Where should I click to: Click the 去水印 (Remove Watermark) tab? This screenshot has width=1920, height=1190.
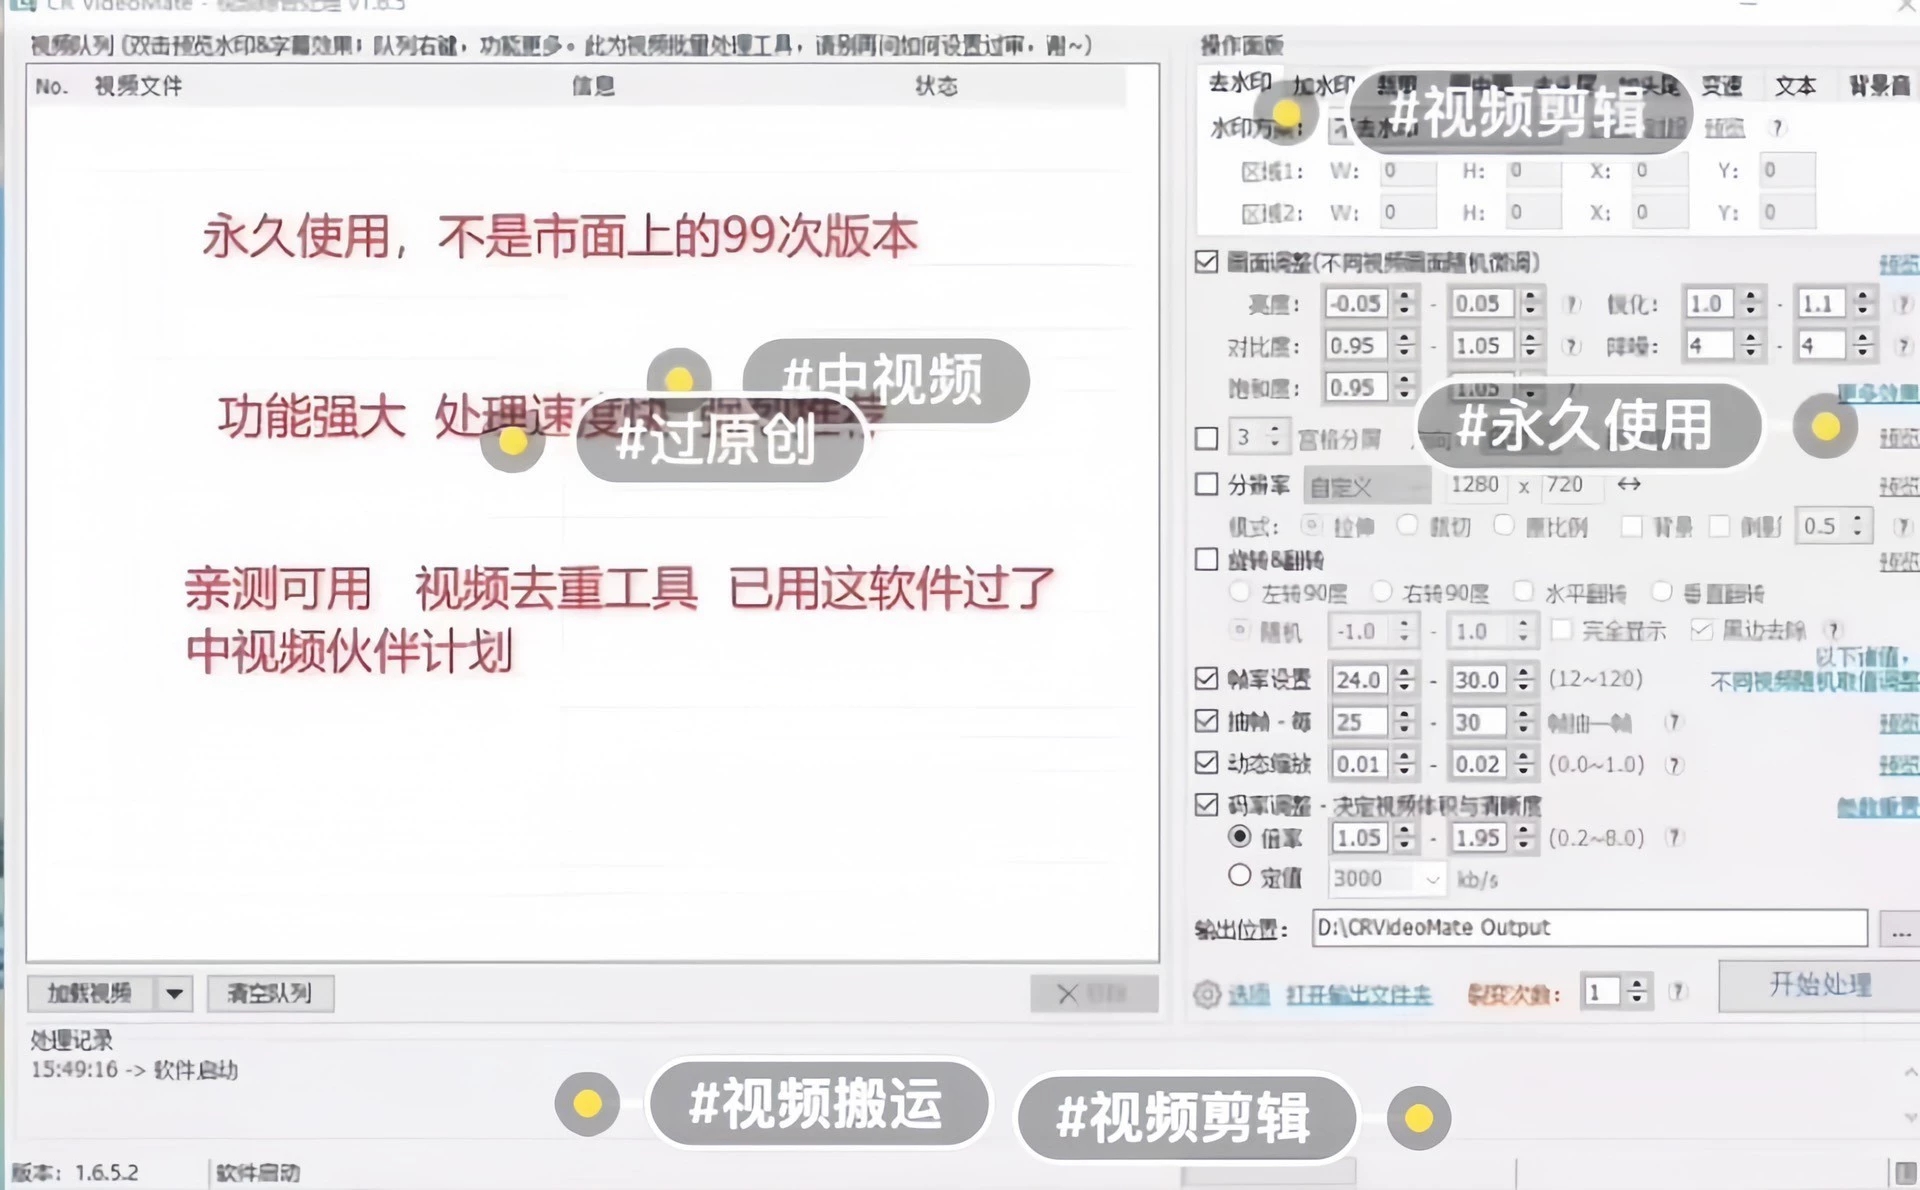pyautogui.click(x=1236, y=84)
